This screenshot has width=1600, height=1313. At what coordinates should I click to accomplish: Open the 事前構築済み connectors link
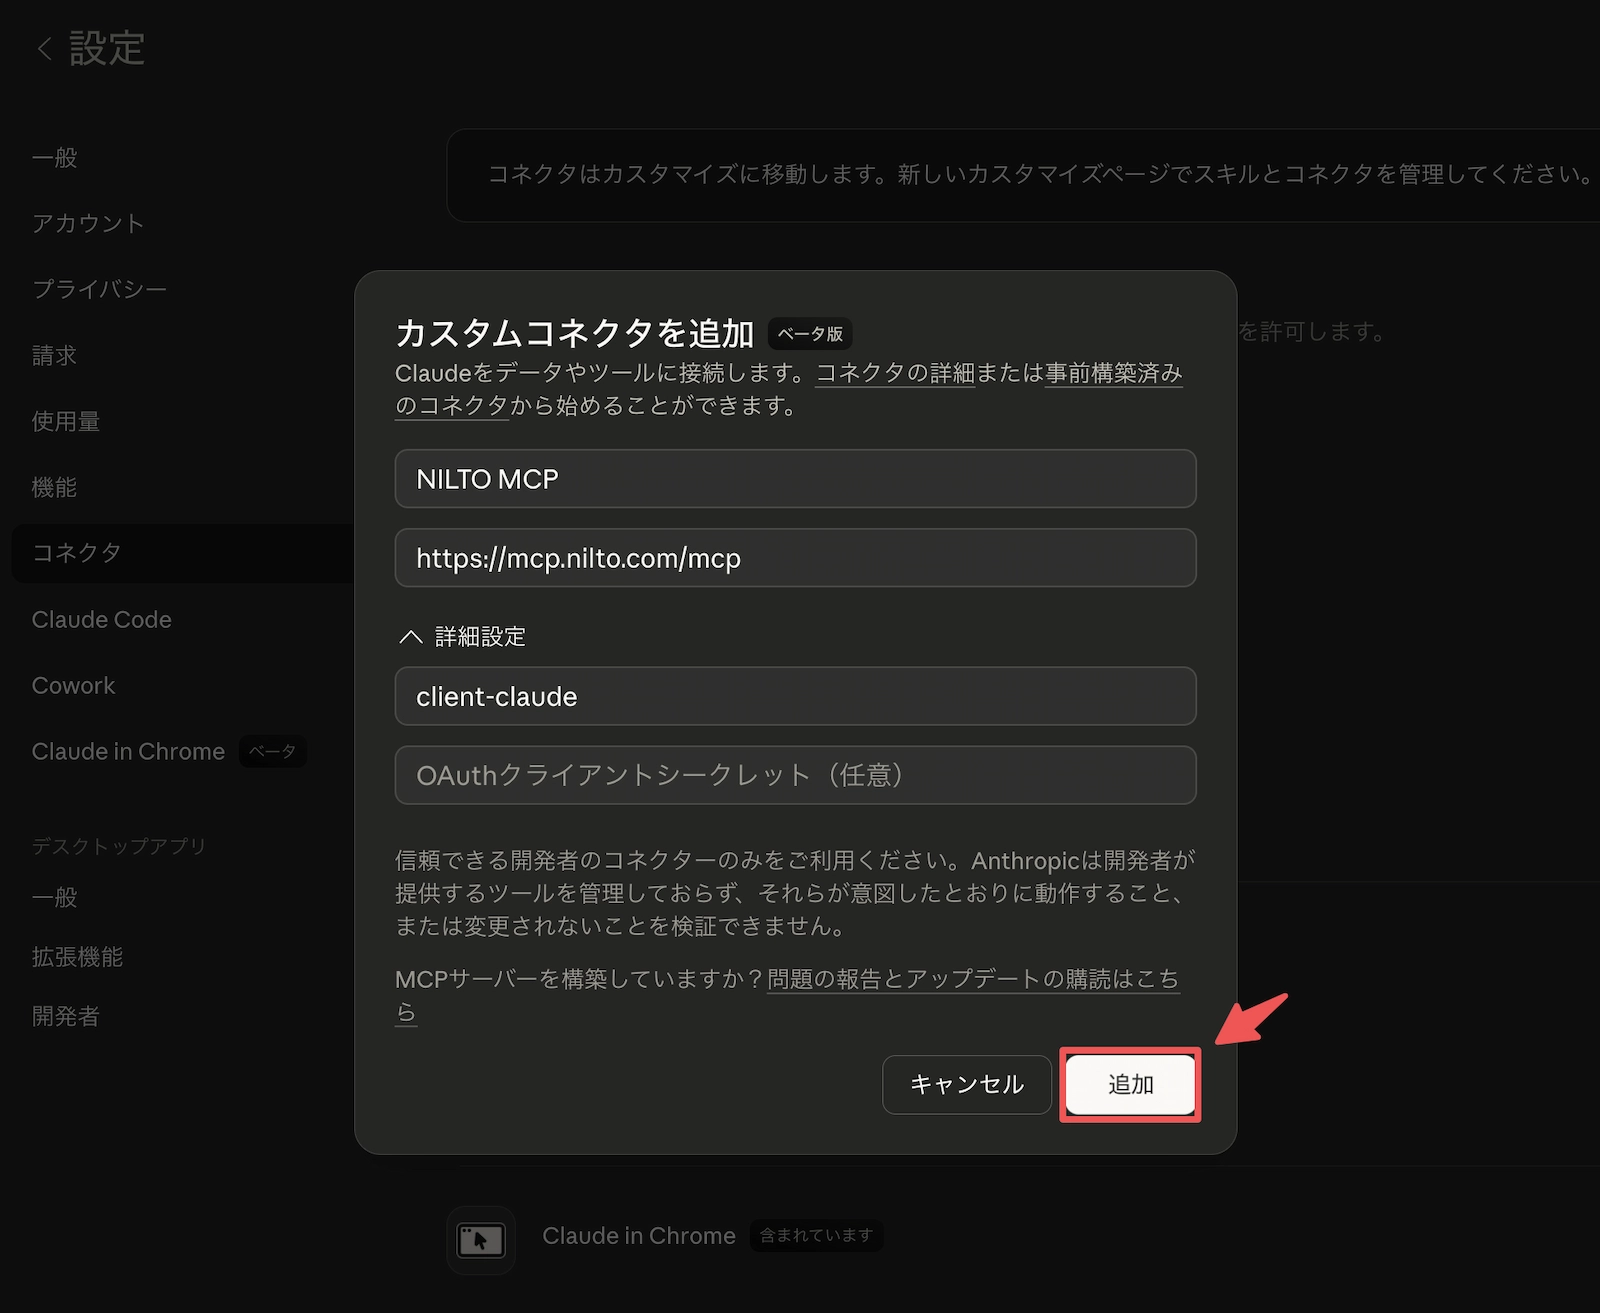(x=1113, y=373)
